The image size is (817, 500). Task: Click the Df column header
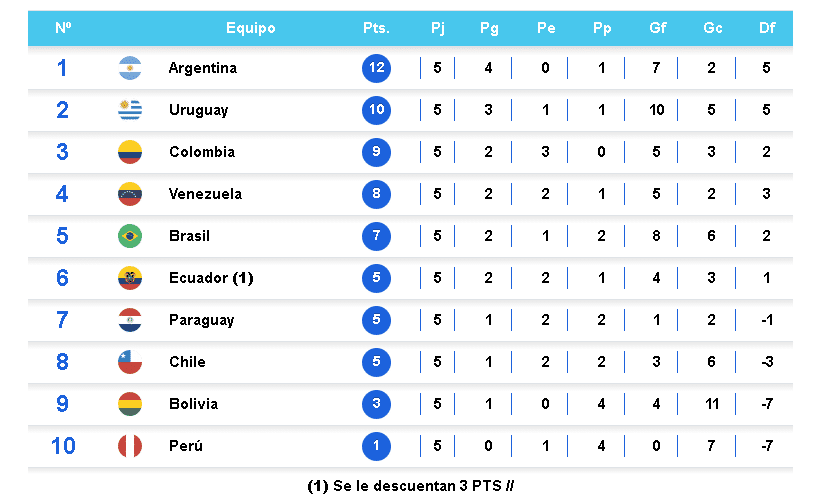(767, 28)
